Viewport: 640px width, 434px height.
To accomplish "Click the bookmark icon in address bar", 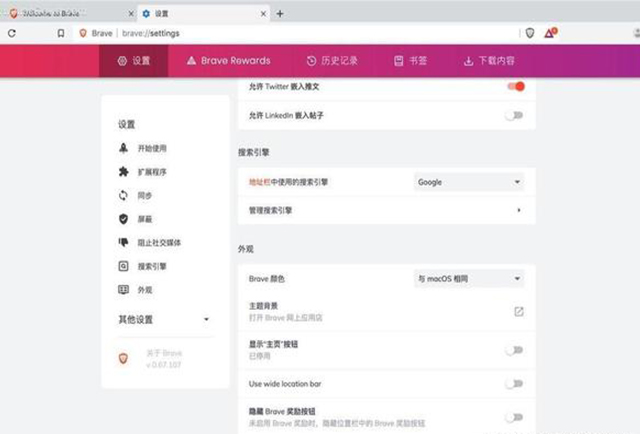I will click(61, 33).
